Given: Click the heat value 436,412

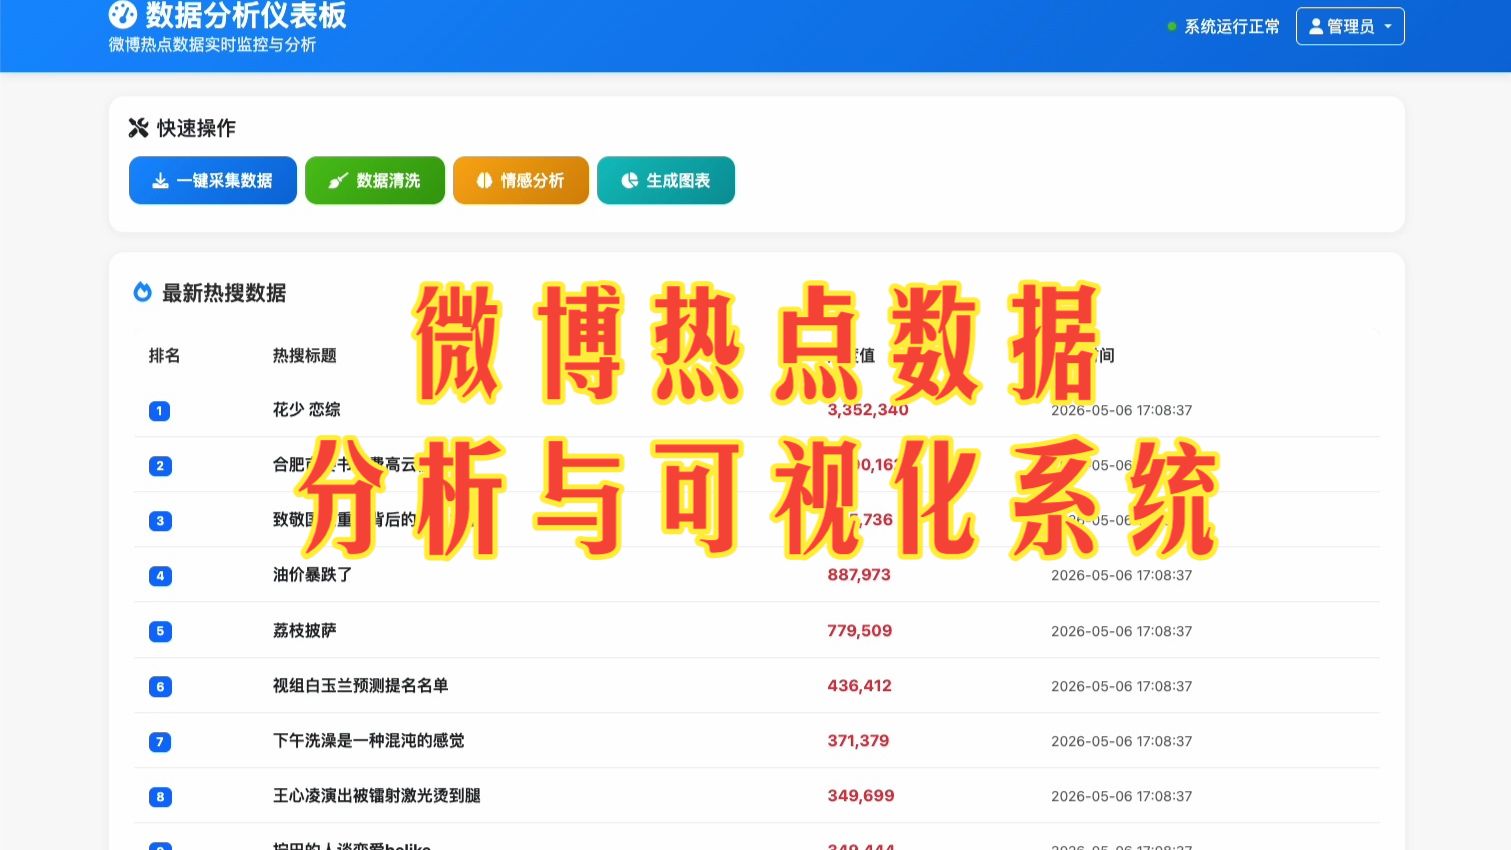Looking at the screenshot, I should (x=859, y=686).
